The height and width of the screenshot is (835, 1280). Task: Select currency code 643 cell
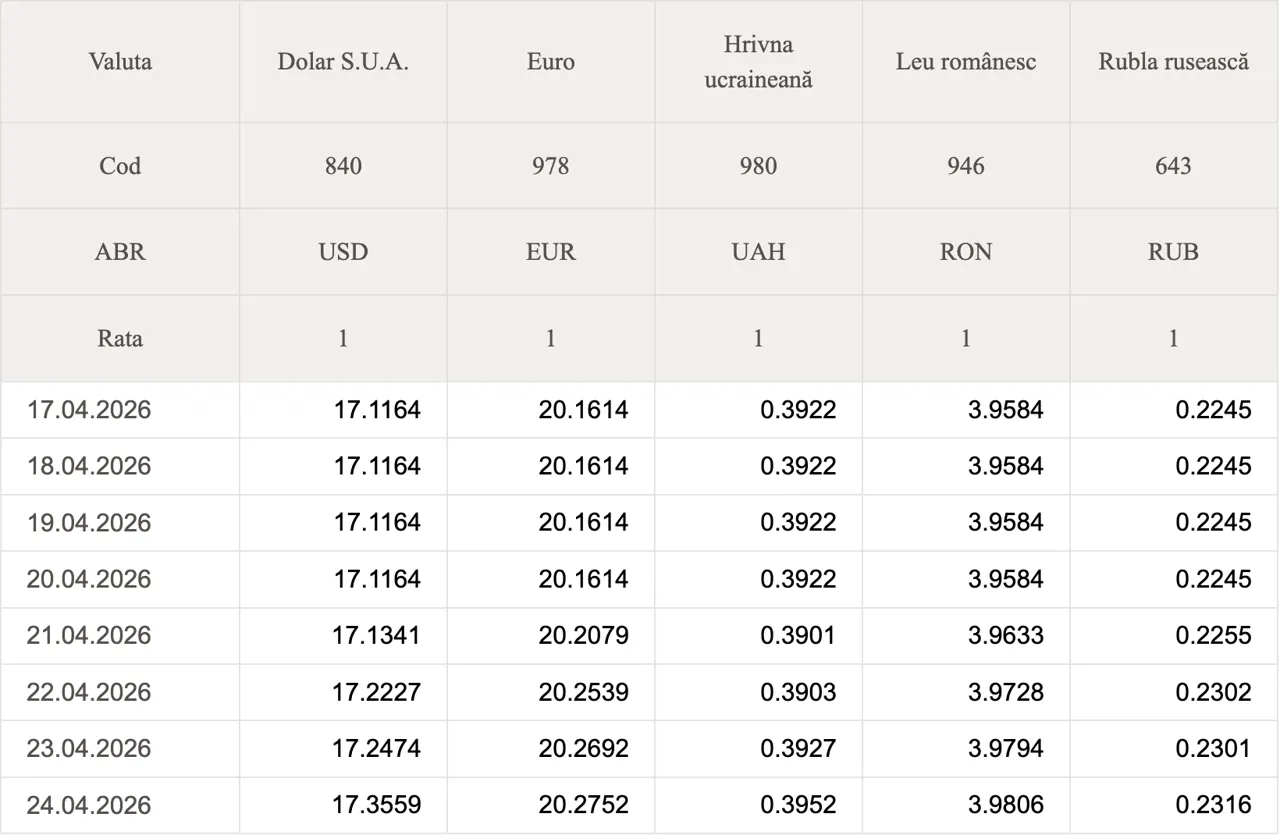1174,166
